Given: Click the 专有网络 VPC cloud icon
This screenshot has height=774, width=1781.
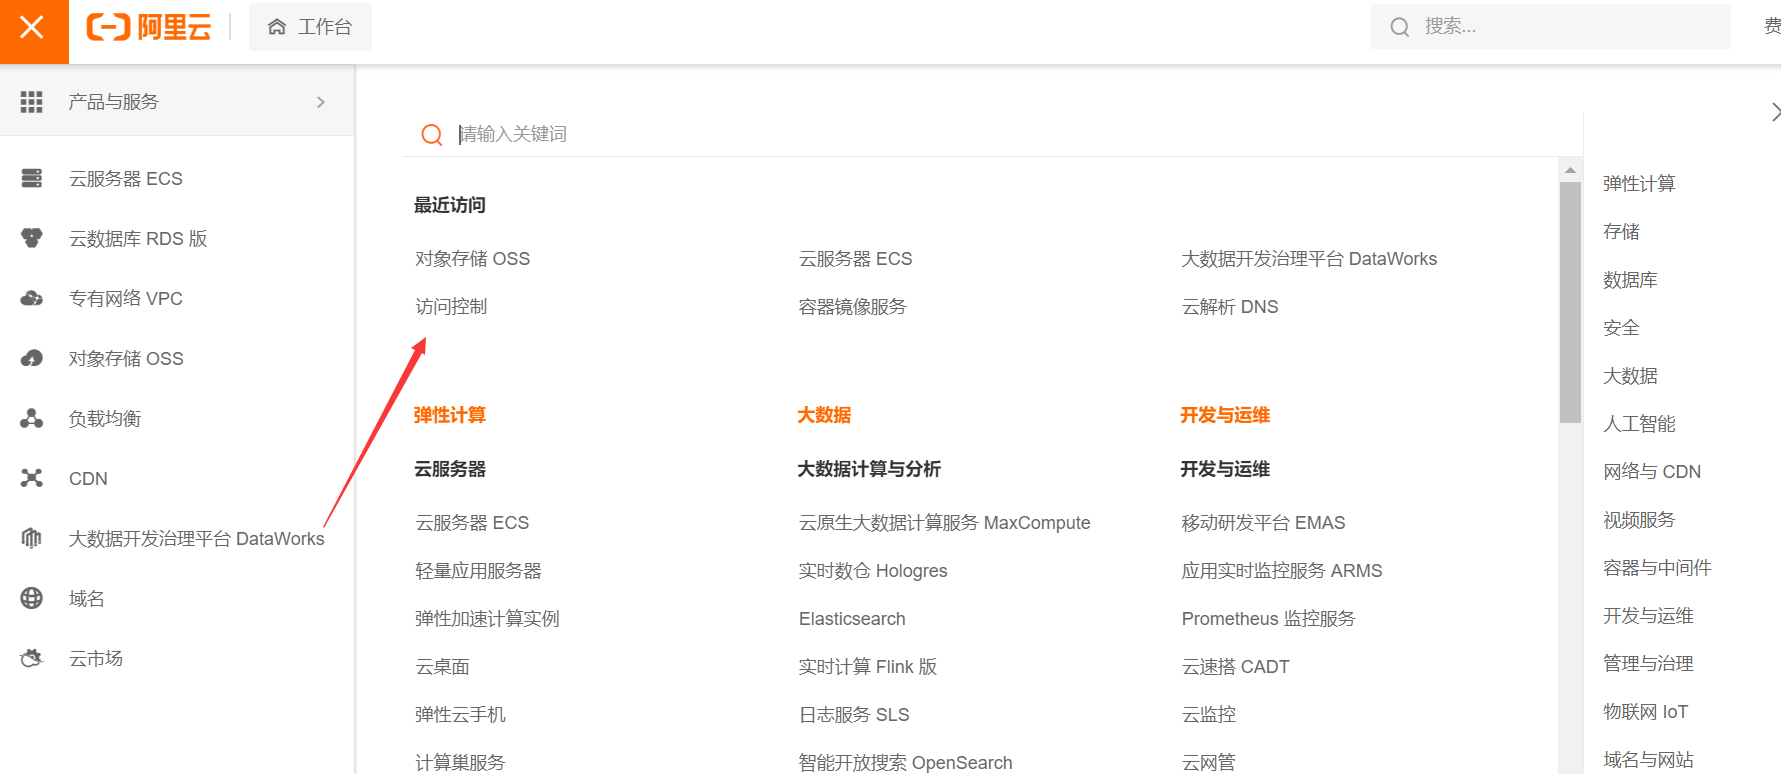Looking at the screenshot, I should (32, 299).
